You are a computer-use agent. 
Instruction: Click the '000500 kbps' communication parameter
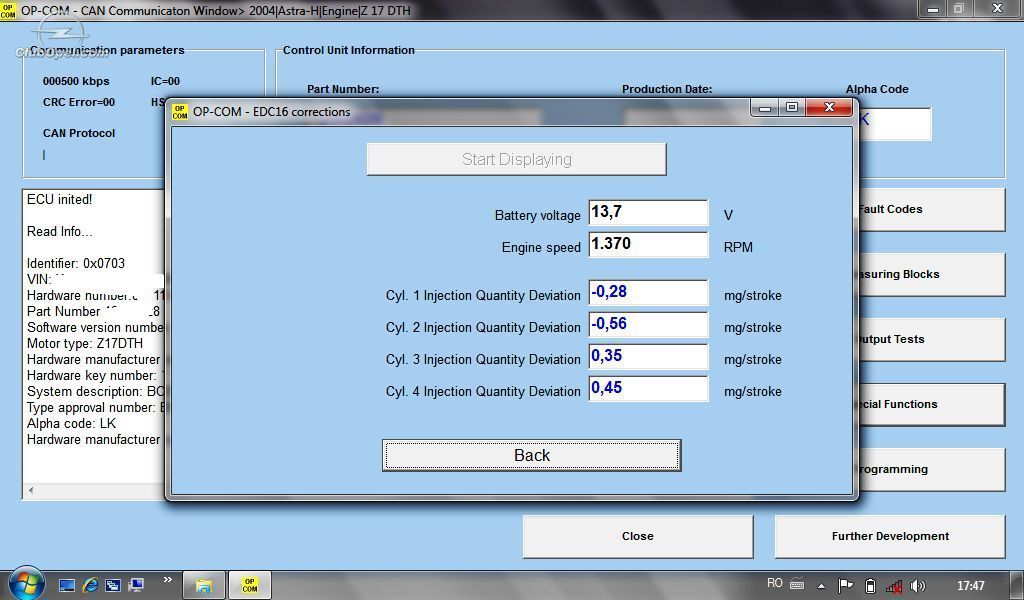pyautogui.click(x=76, y=82)
